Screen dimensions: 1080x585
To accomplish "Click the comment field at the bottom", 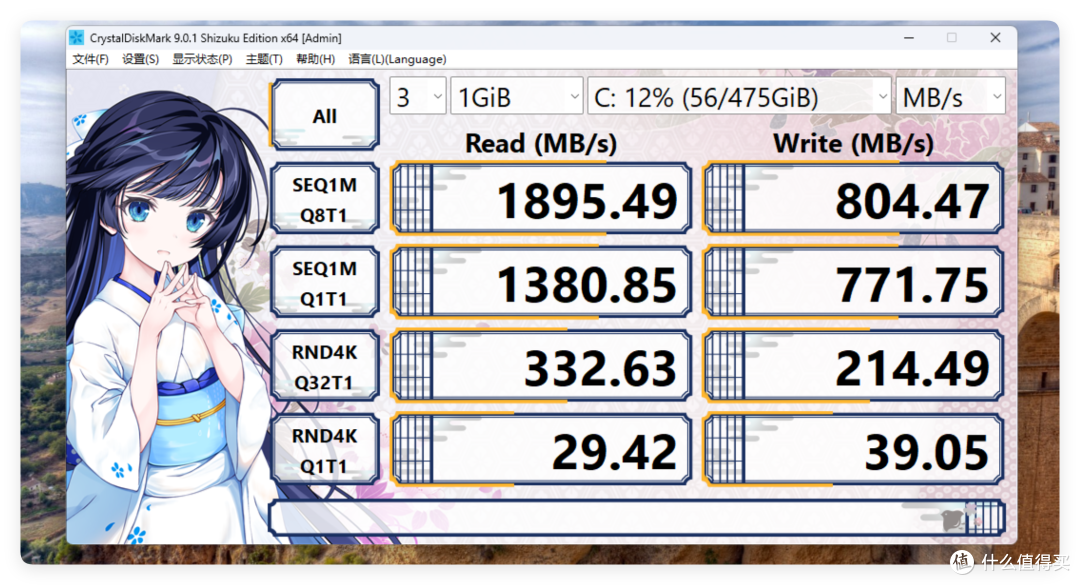I will pos(636,518).
